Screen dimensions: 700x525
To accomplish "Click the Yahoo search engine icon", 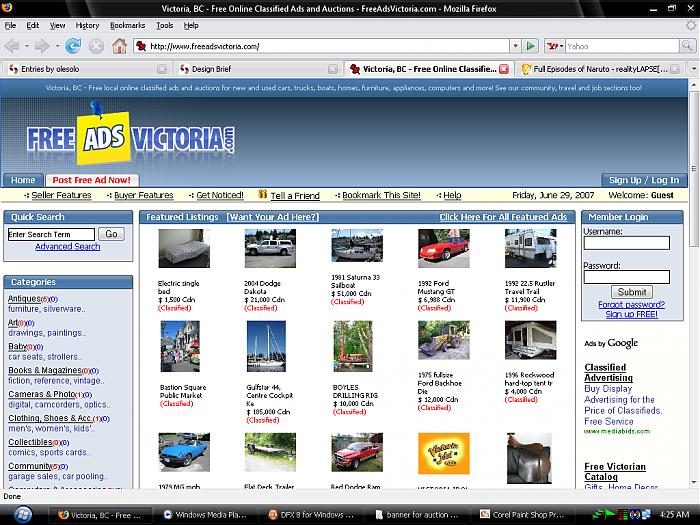I will click(553, 46).
